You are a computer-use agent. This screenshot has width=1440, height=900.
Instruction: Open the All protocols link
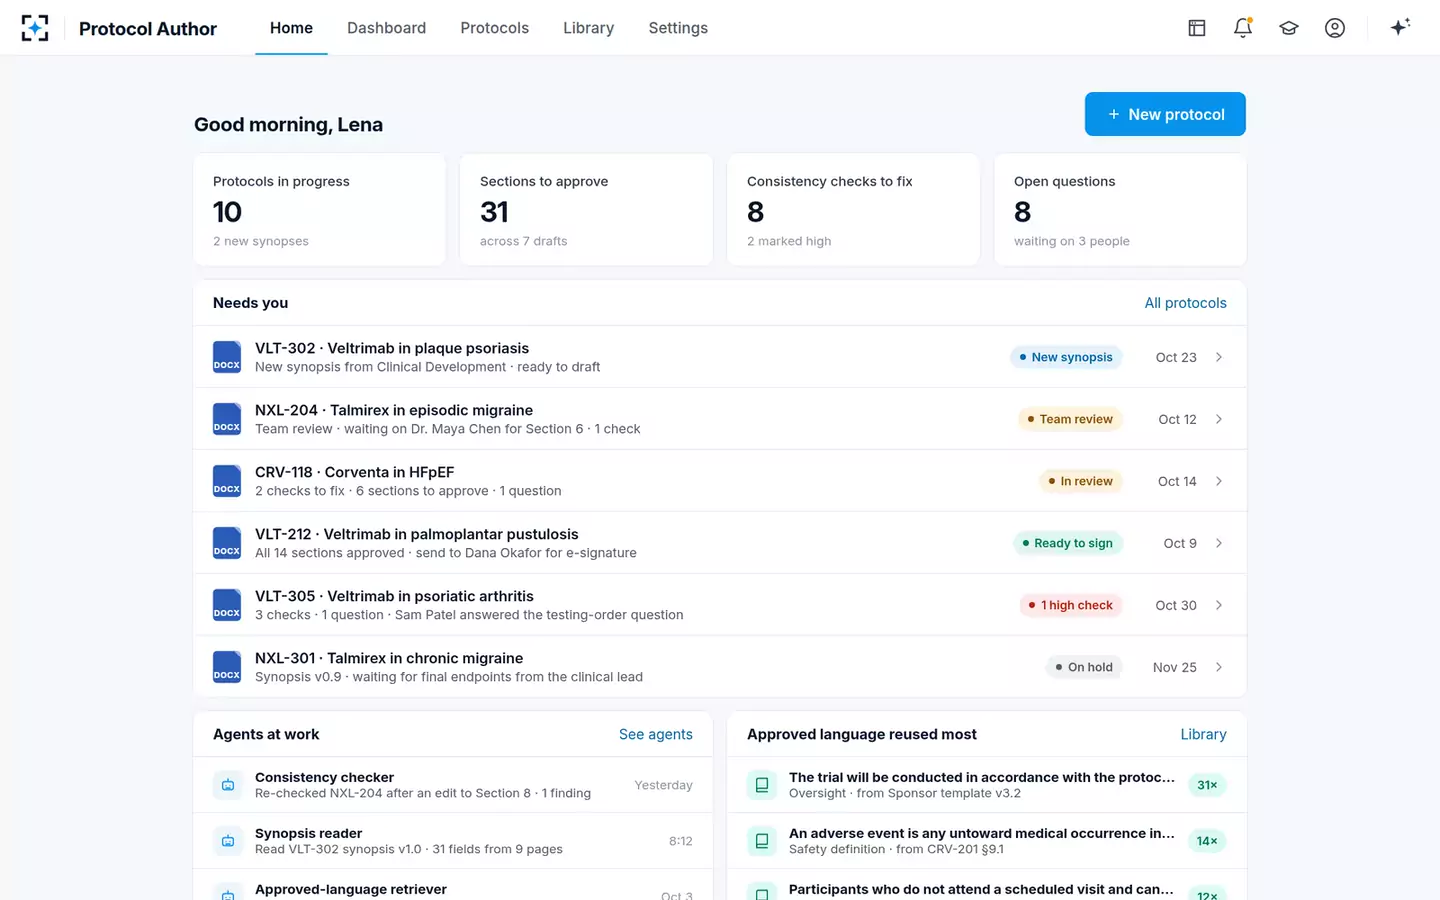tap(1185, 303)
